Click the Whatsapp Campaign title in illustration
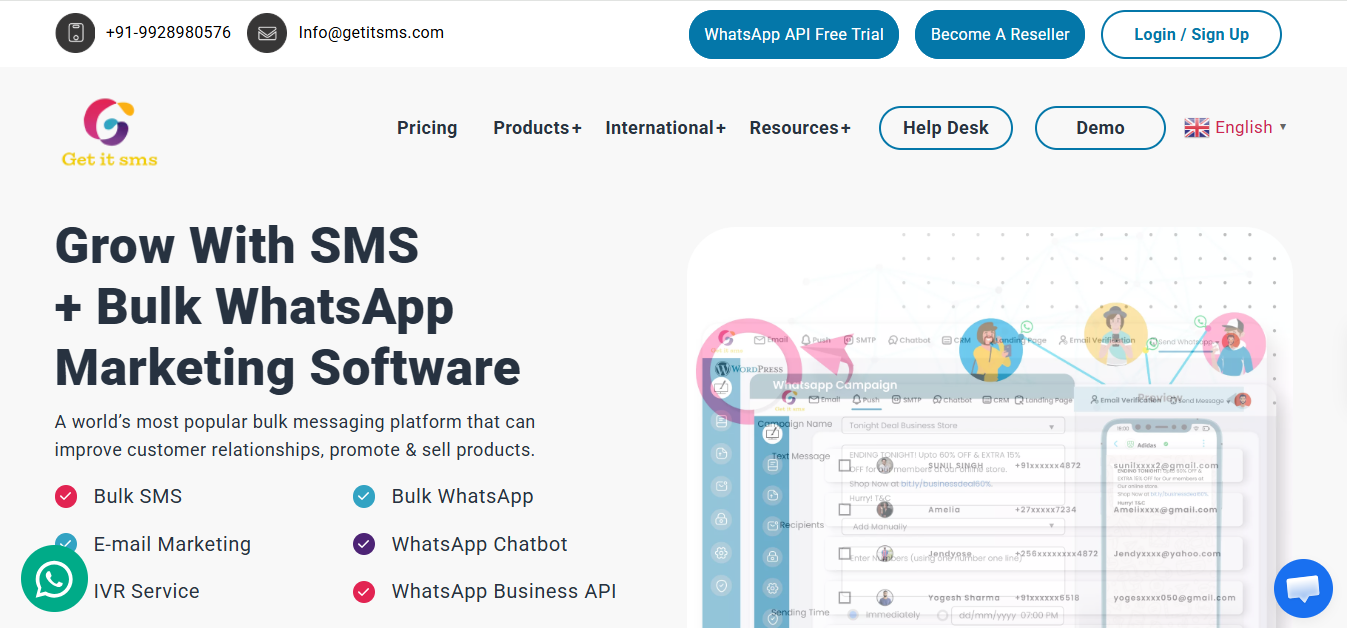This screenshot has width=1347, height=628. pyautogui.click(x=835, y=385)
